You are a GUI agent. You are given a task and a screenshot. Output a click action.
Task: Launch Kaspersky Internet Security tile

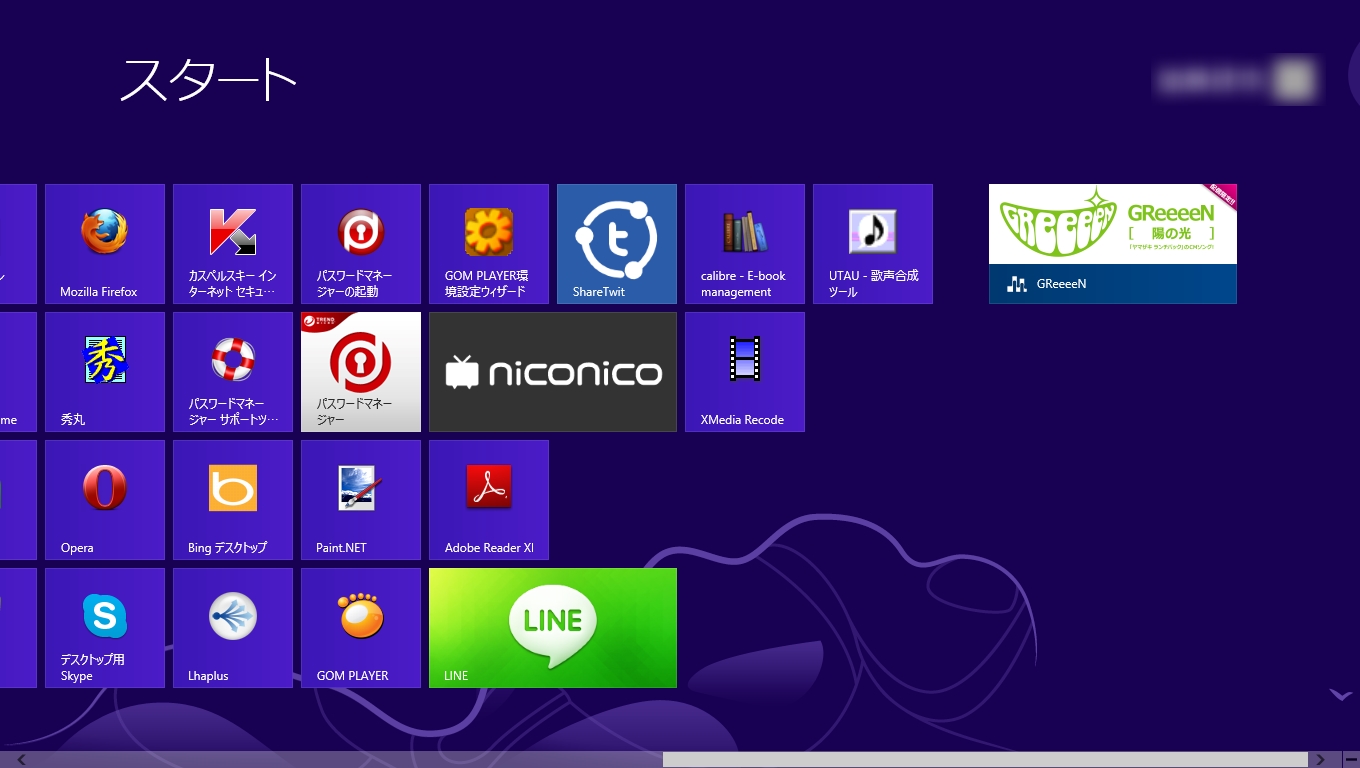(233, 244)
